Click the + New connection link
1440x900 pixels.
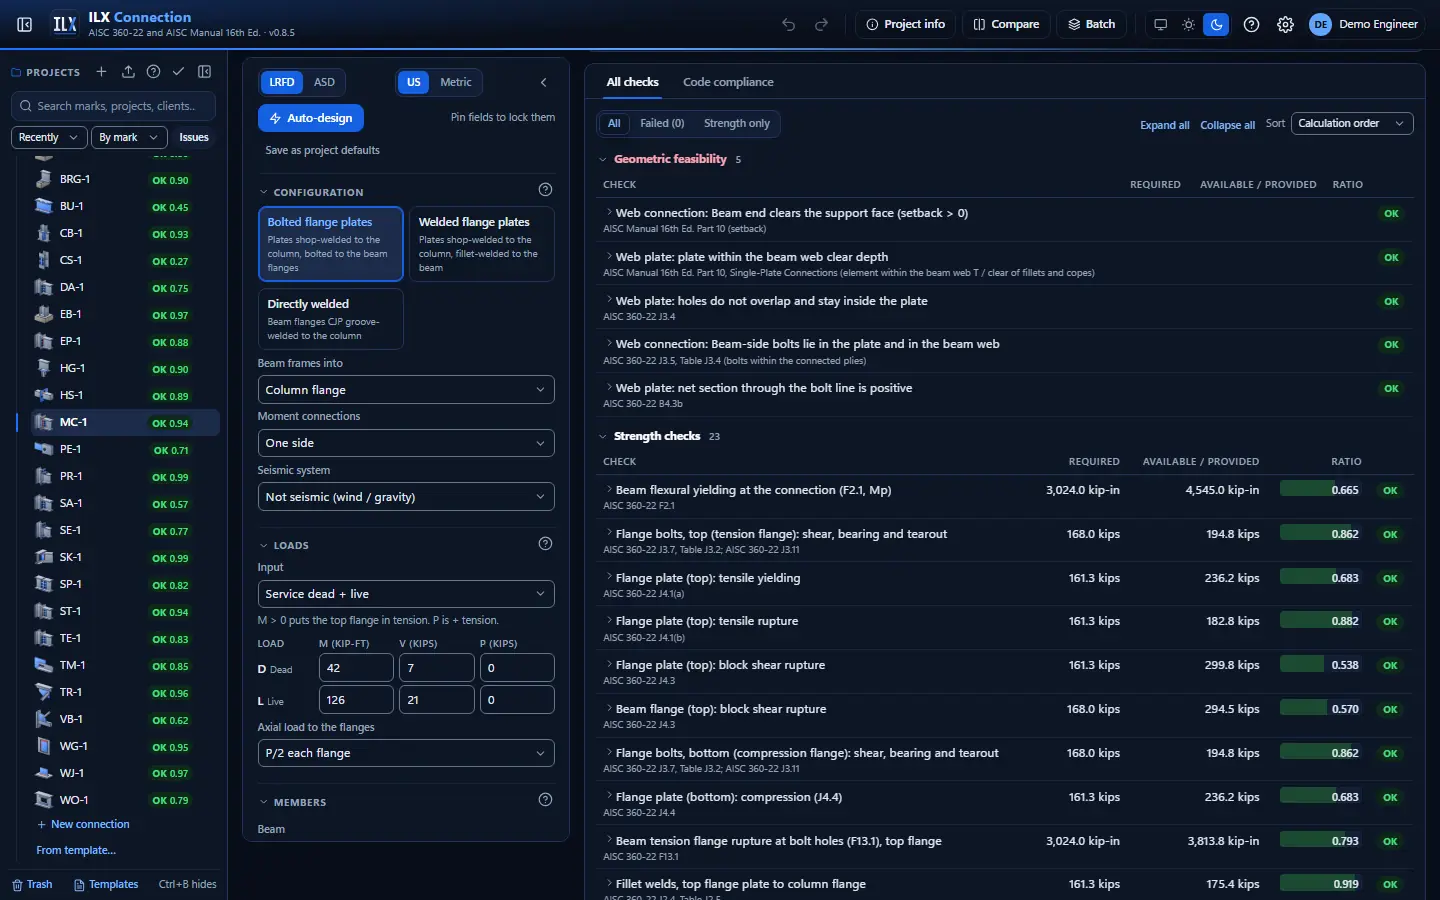pos(83,824)
